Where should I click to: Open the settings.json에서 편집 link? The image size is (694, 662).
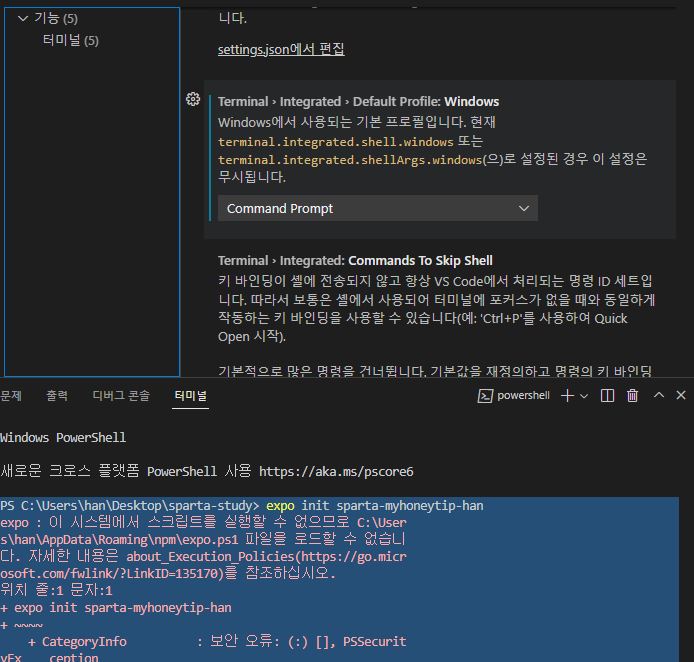[281, 49]
